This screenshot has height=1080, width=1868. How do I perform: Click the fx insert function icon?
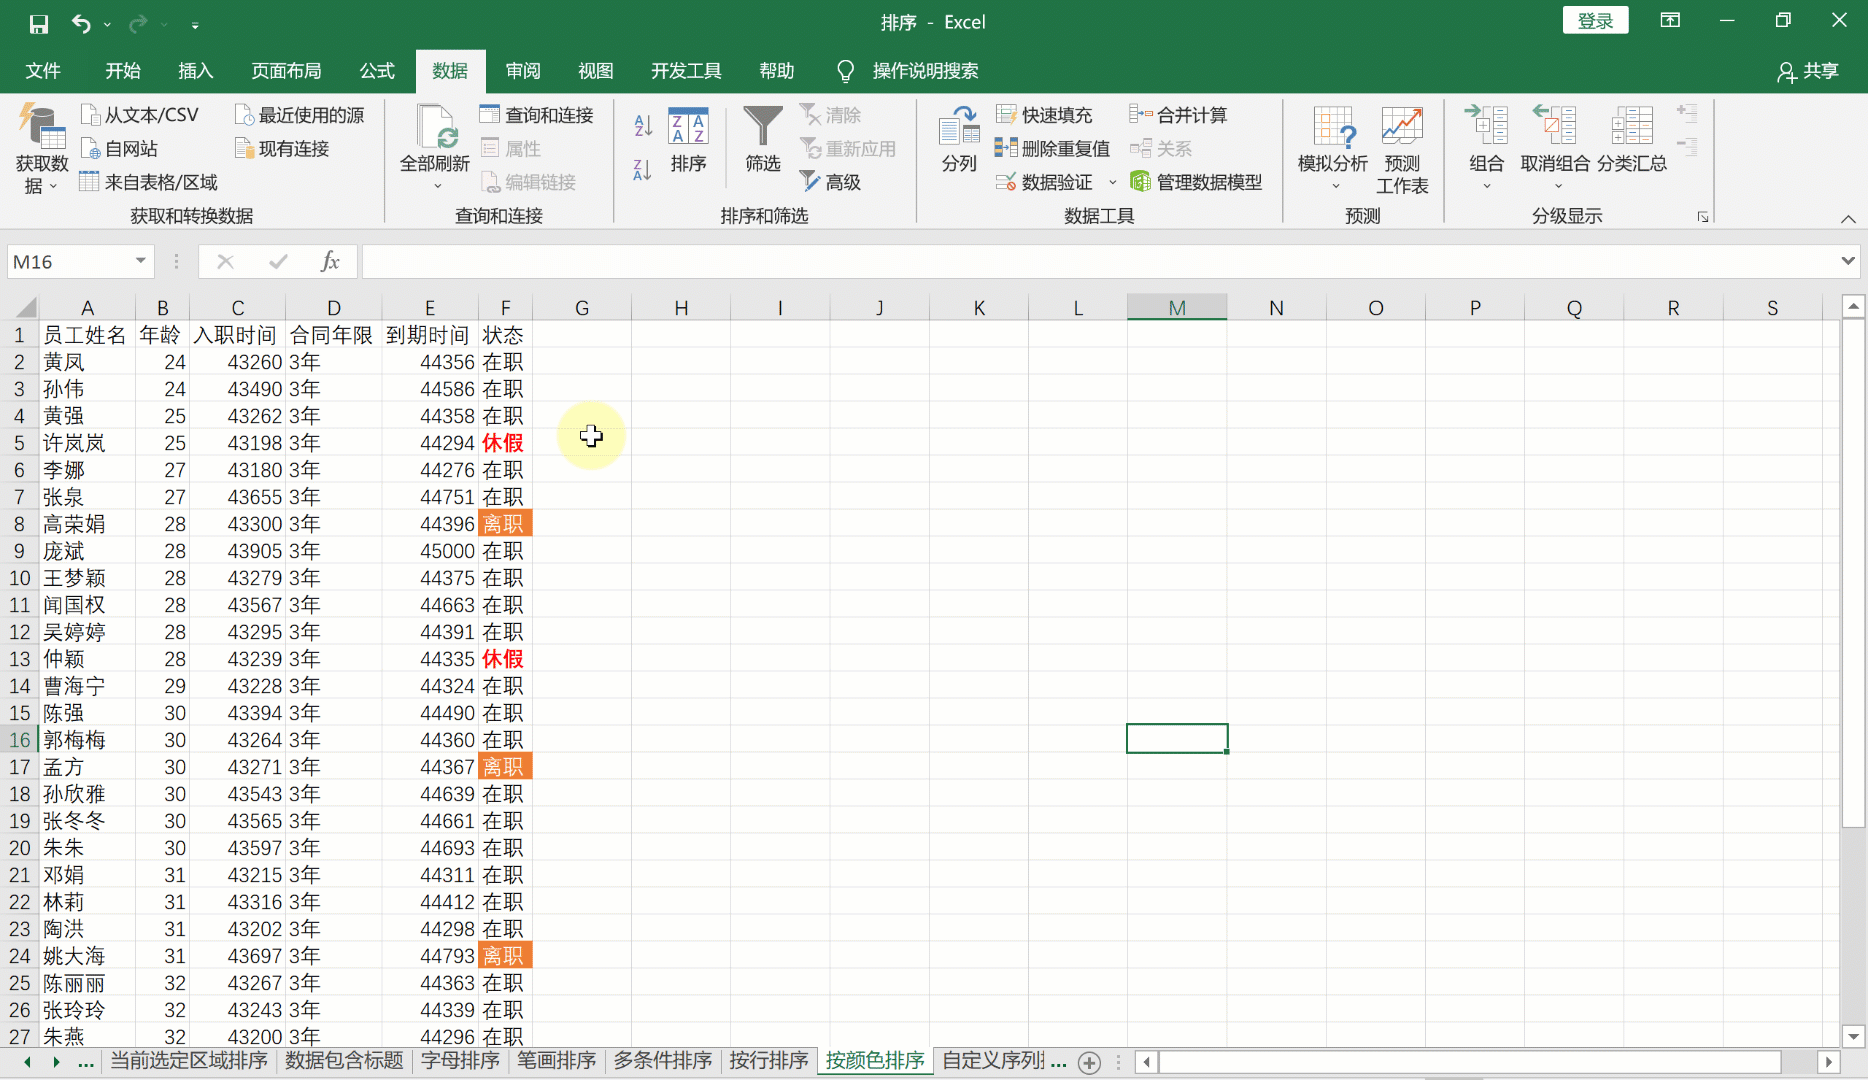[x=329, y=262]
